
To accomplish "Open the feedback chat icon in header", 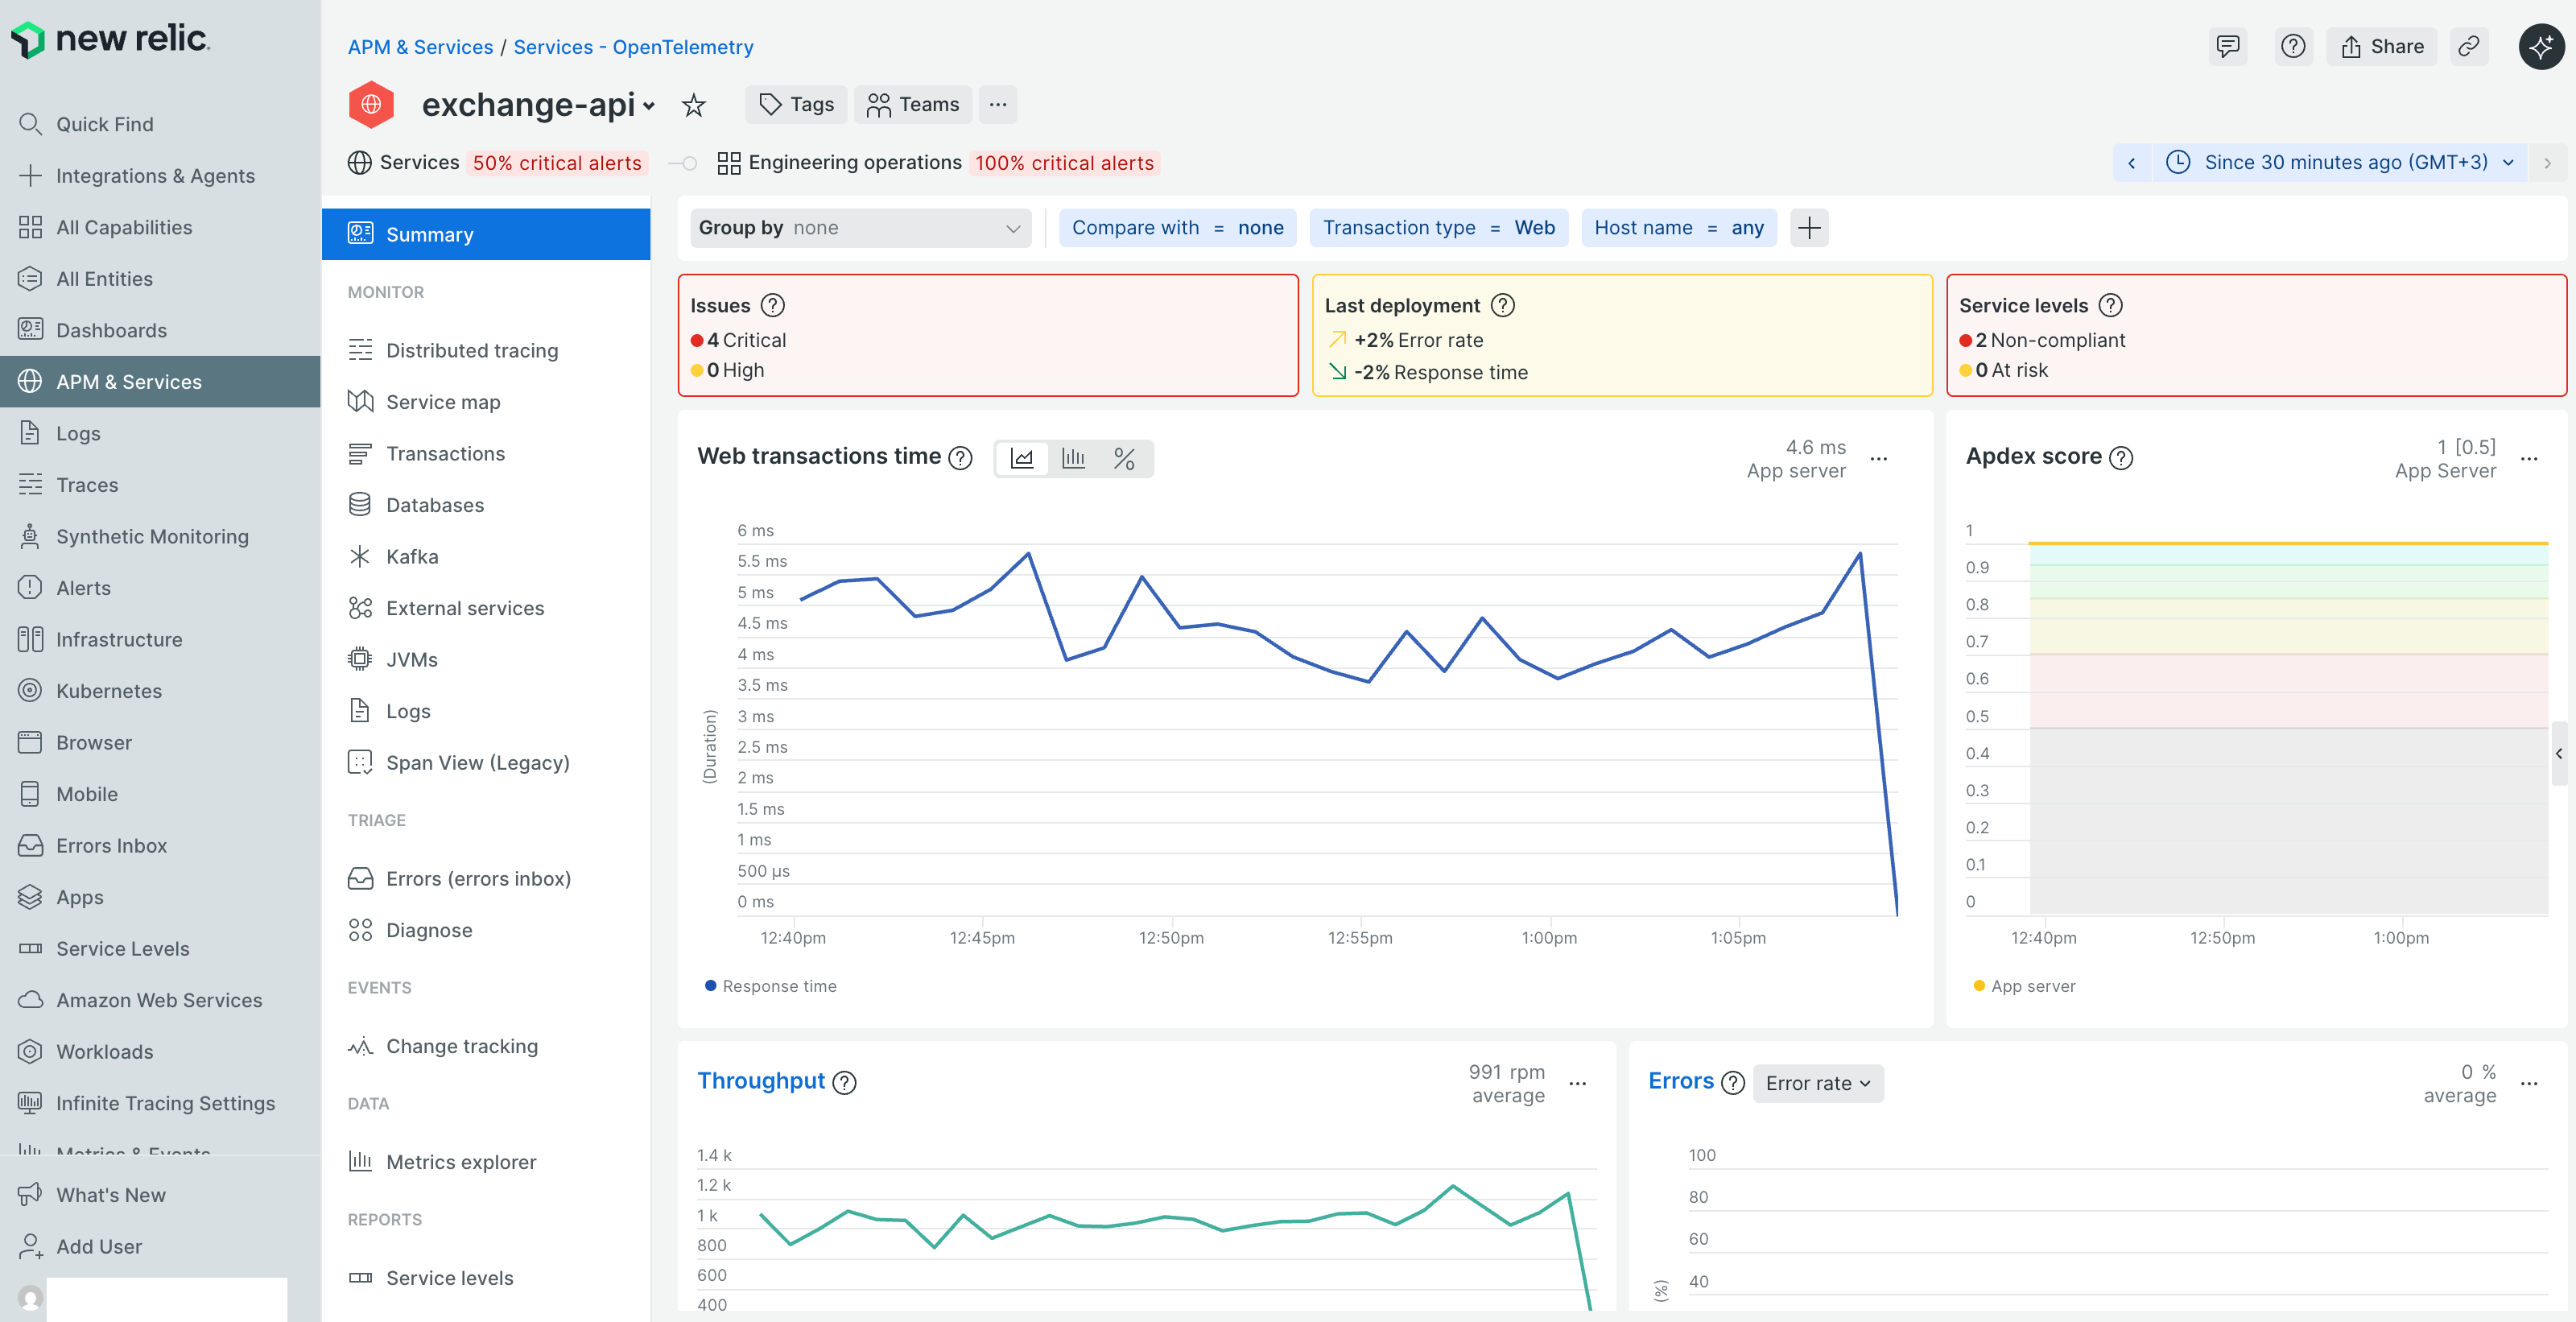I will 2227,47.
